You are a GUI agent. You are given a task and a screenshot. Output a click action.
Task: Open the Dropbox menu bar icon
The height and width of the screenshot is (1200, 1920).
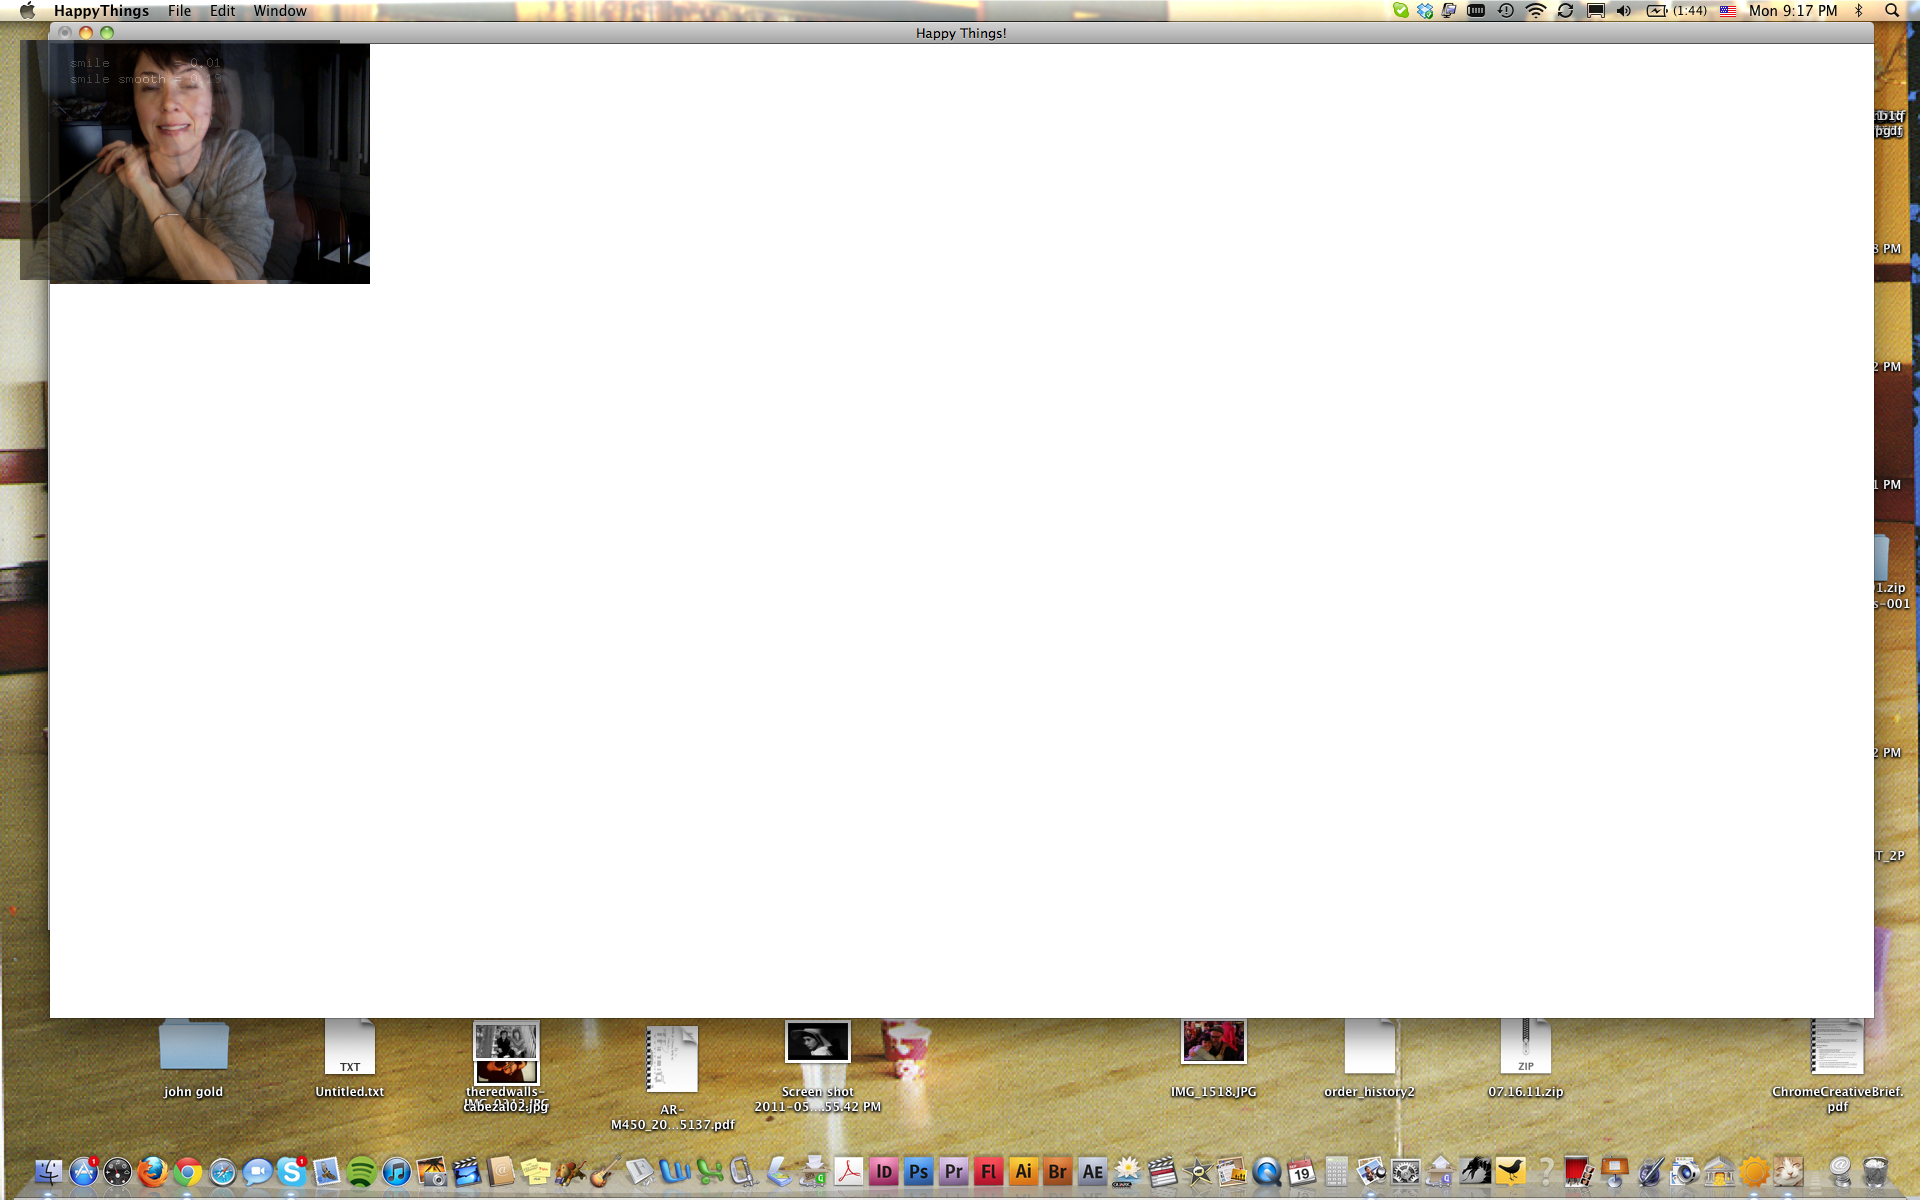tap(1425, 11)
